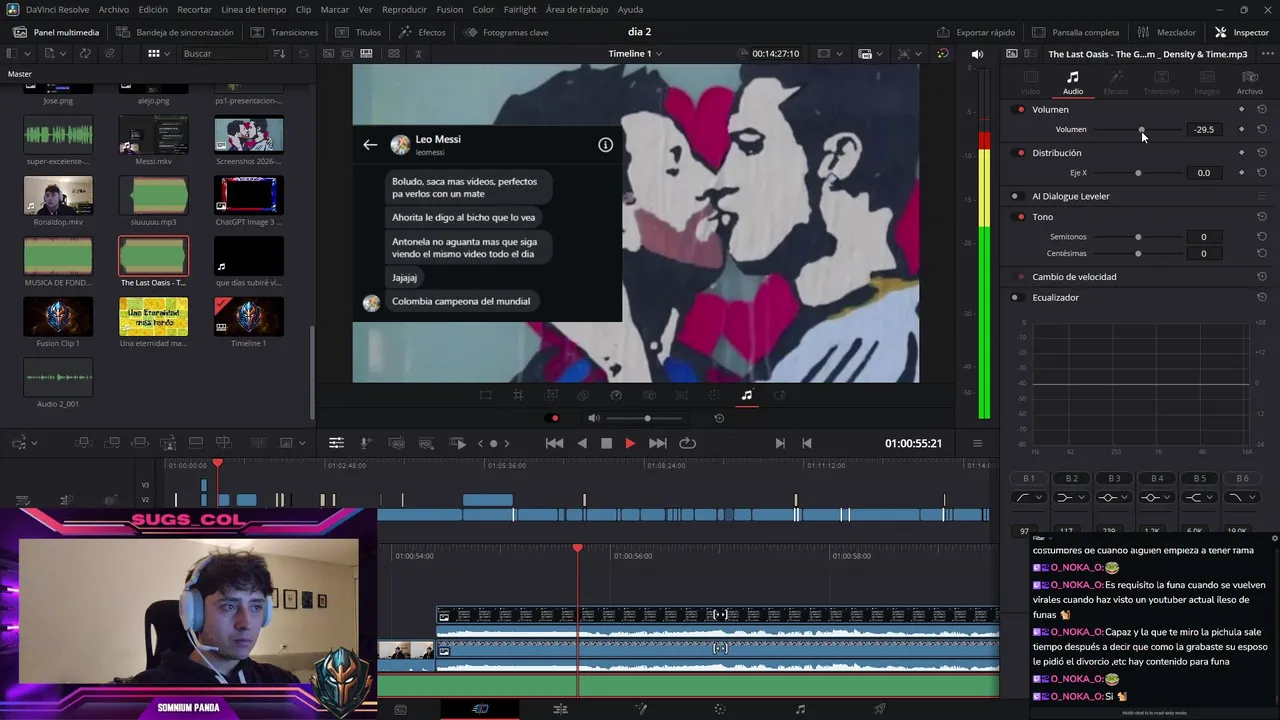
Task: Mute viewer audio via speaker icon
Action: [594, 418]
